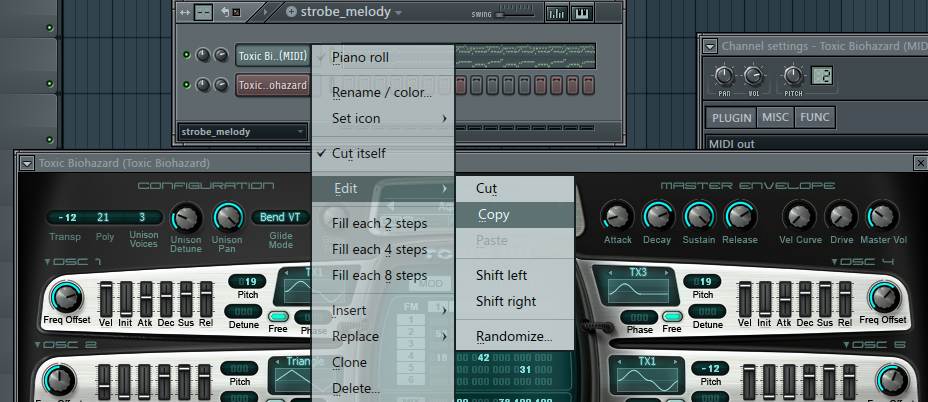Choose Clone from context menu
Screen dimensions: 928x402
pyautogui.click(x=383, y=362)
